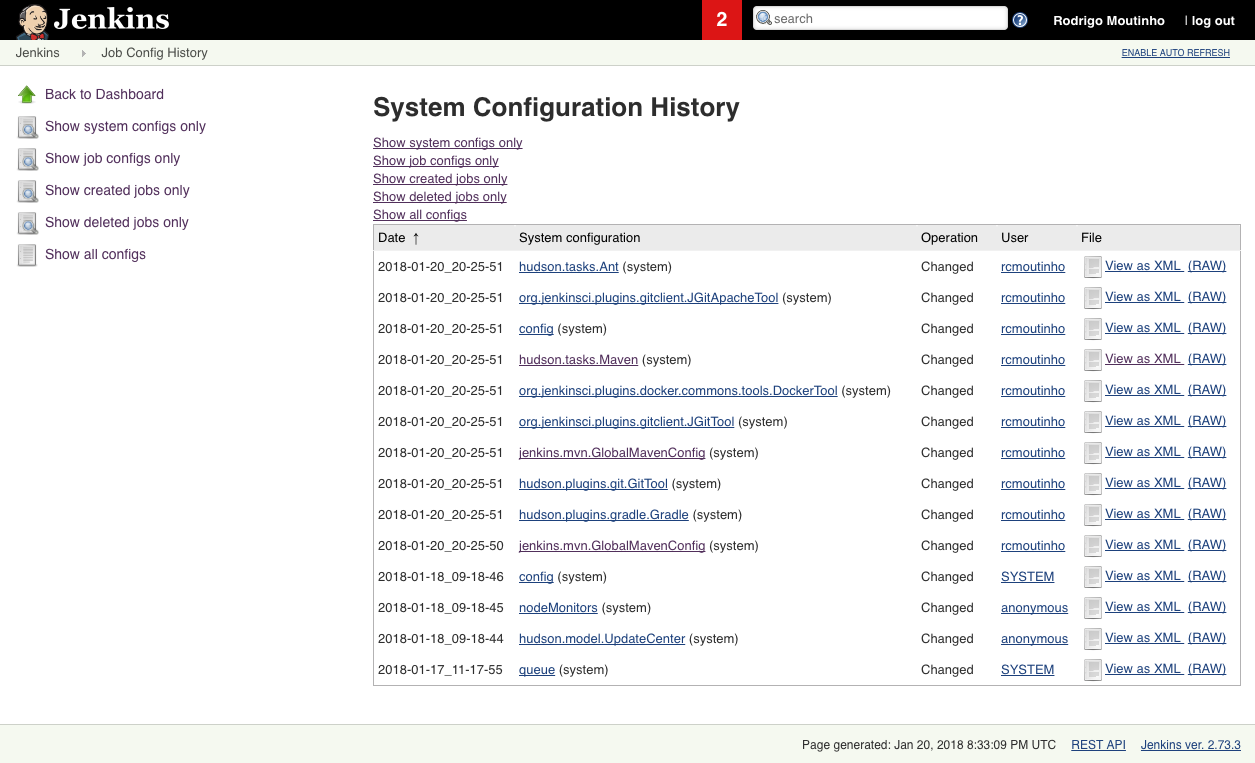The height and width of the screenshot is (763, 1255).
Task: Open the hudson.tasks.Maven configuration link
Action: [578, 360]
